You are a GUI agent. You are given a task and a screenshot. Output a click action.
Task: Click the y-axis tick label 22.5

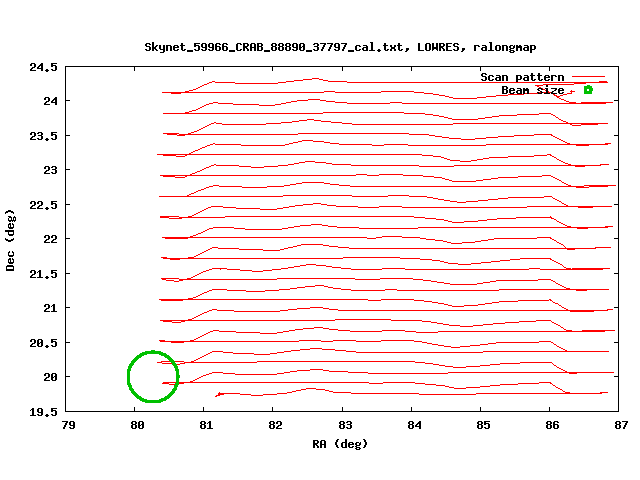(x=43, y=205)
